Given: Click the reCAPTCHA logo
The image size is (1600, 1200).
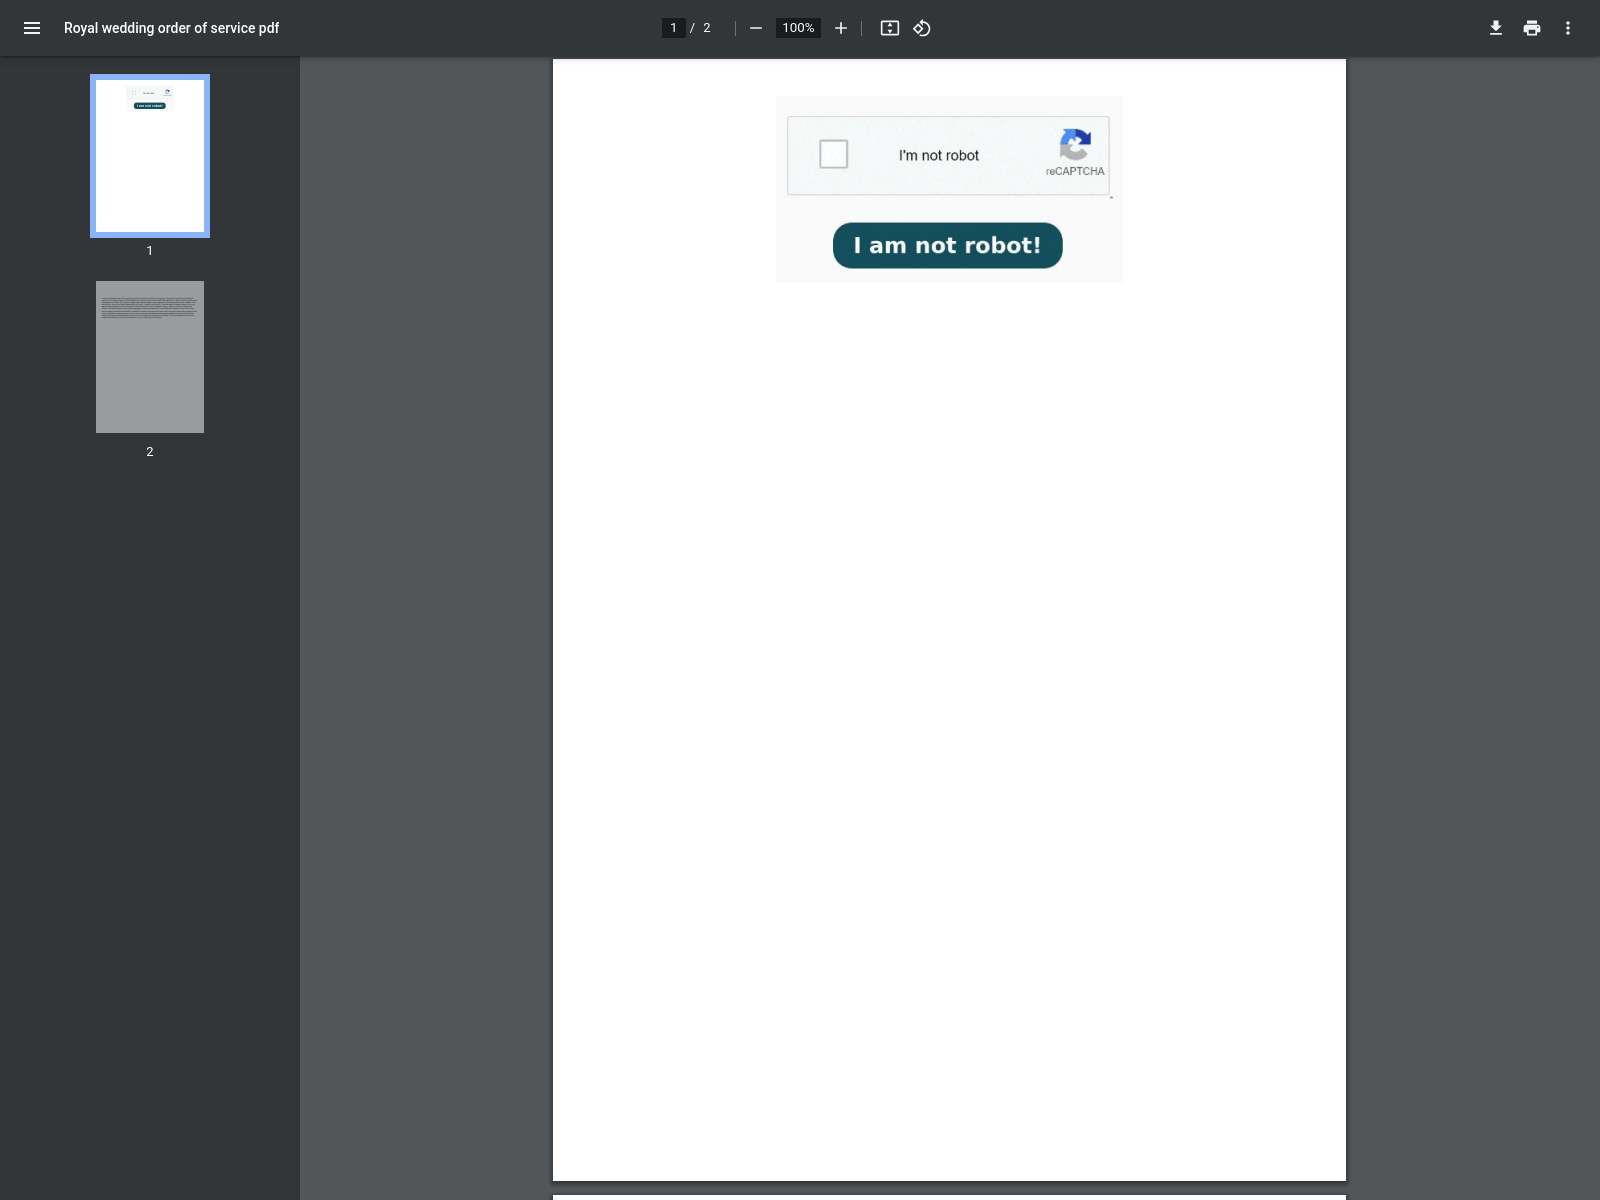Looking at the screenshot, I should 1075,145.
